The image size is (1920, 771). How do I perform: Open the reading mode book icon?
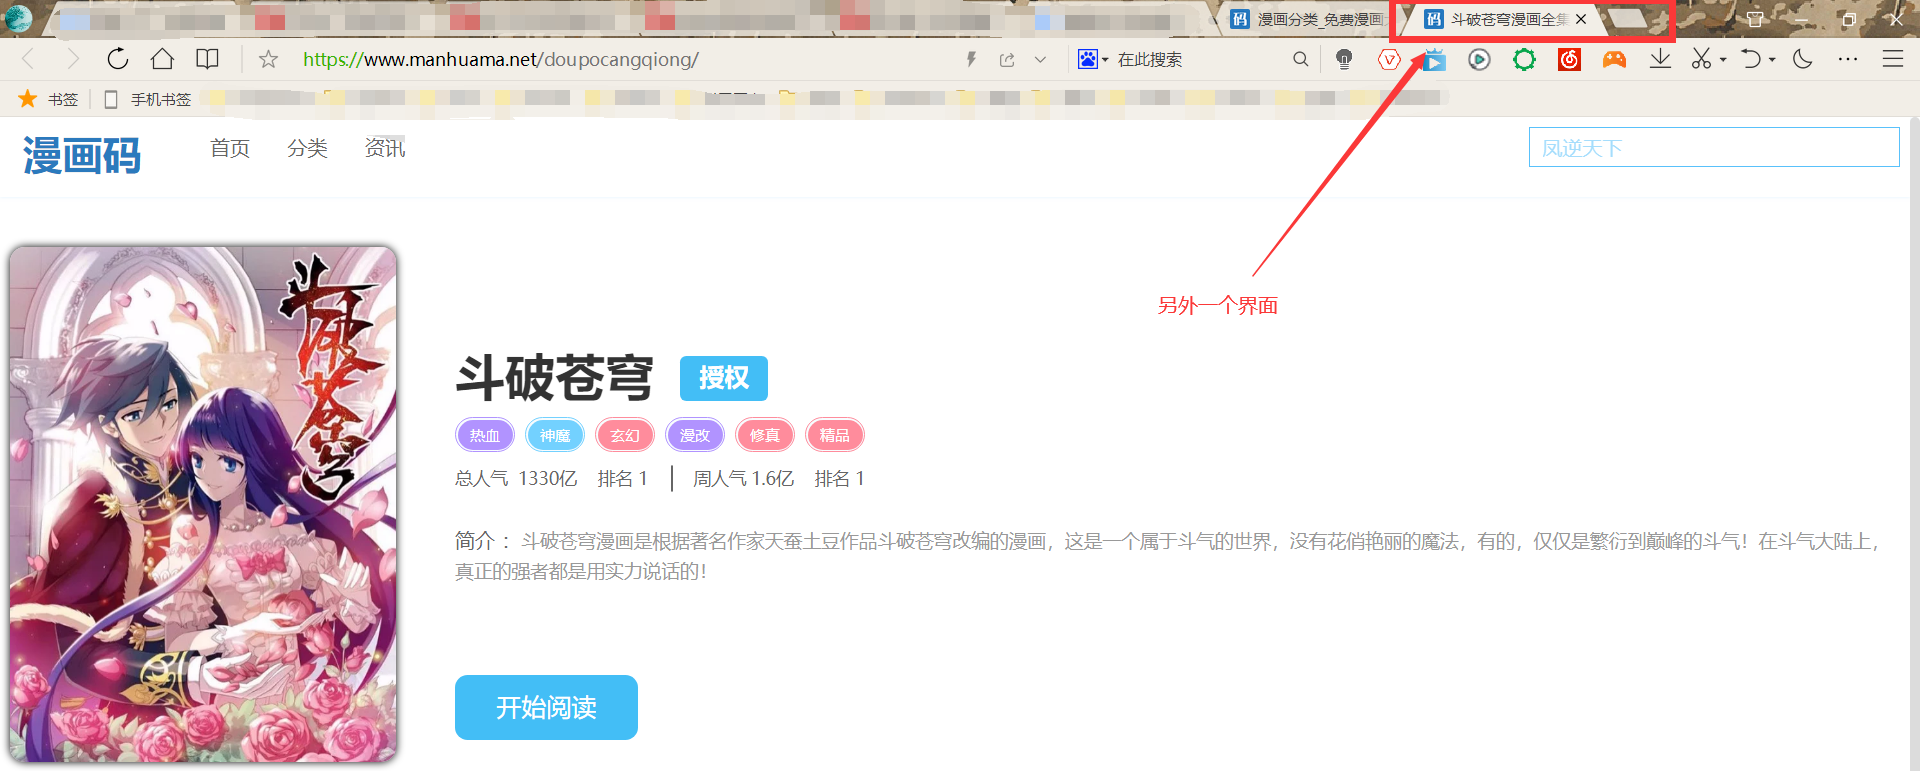pyautogui.click(x=207, y=59)
